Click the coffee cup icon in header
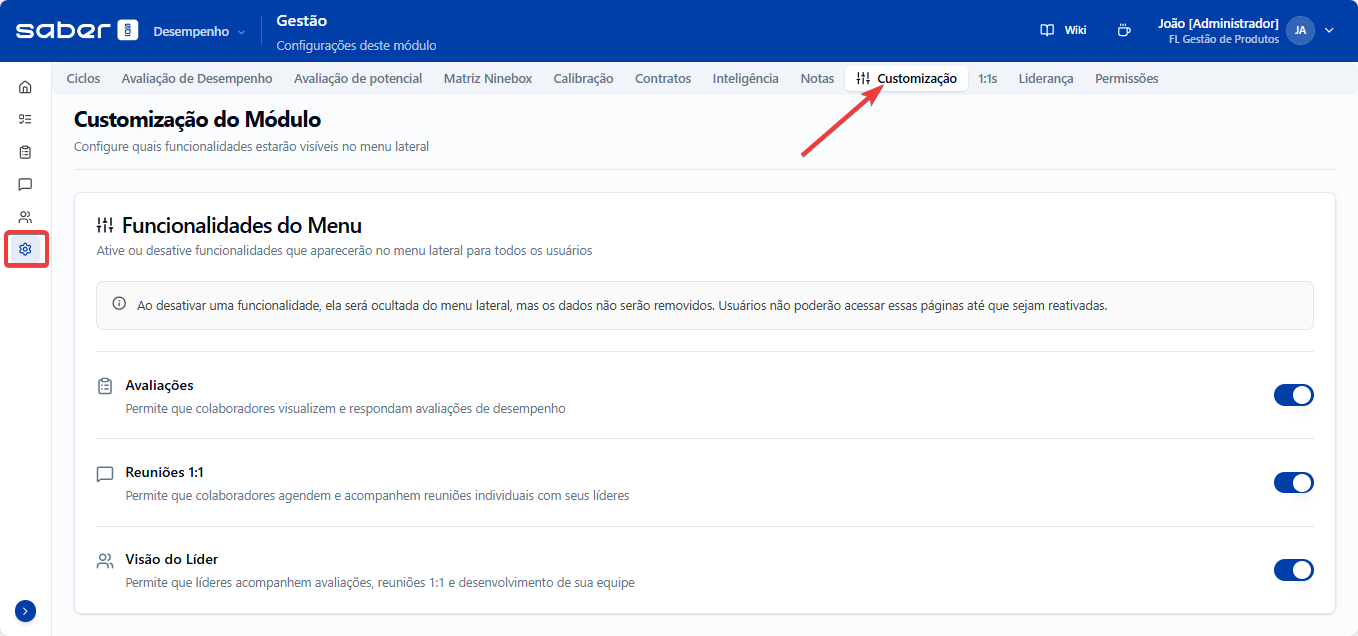Viewport: 1358px width, 636px height. coord(1124,30)
